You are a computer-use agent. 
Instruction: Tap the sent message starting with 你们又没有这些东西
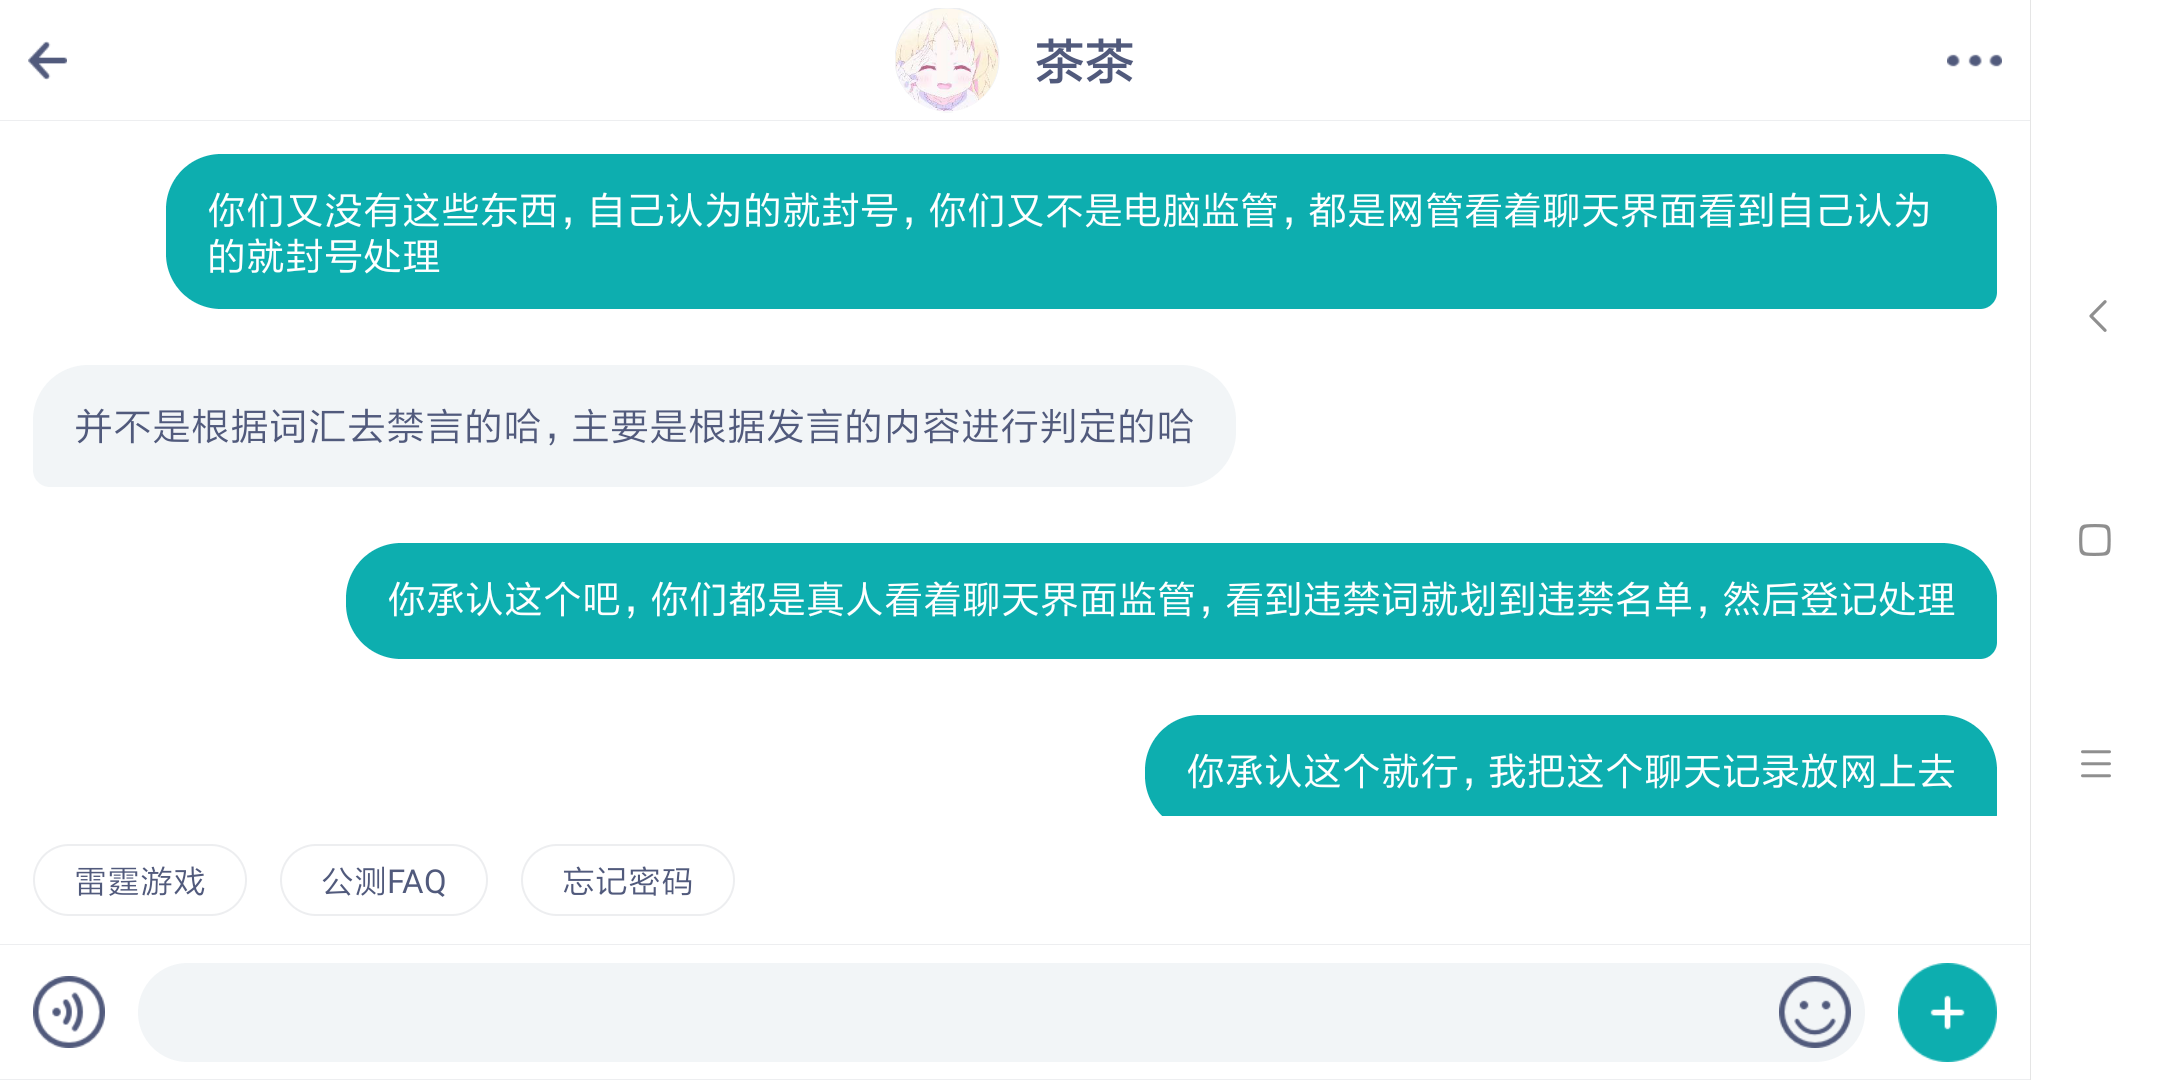tap(1081, 232)
